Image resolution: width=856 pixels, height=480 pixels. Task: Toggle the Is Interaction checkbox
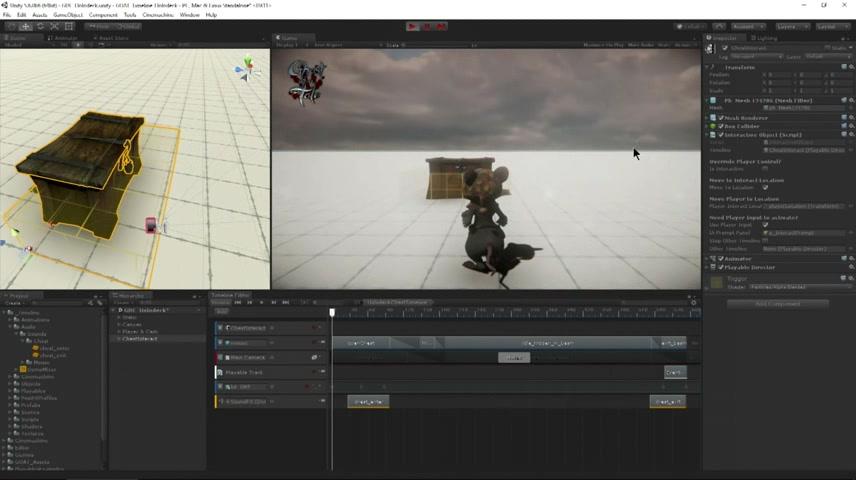pos(765,169)
